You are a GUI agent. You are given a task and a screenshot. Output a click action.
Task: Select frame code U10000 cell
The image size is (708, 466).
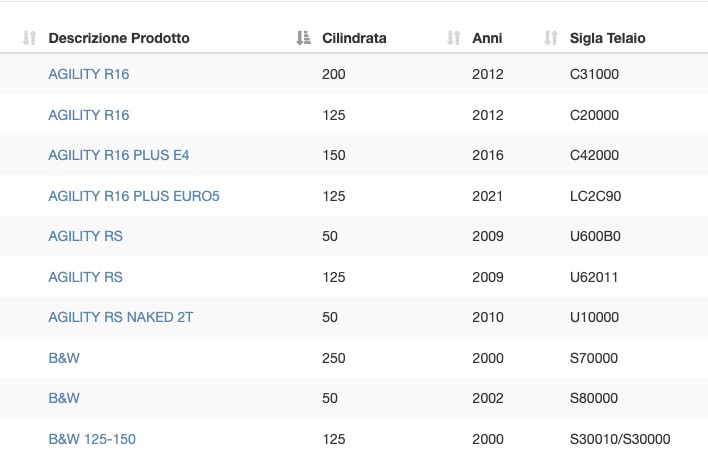tap(594, 317)
